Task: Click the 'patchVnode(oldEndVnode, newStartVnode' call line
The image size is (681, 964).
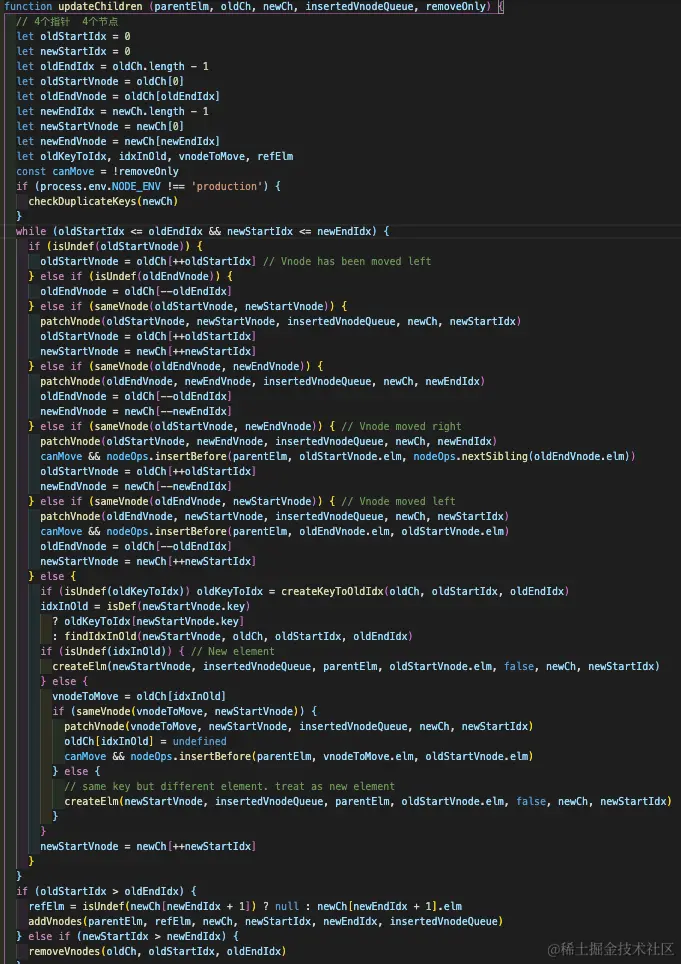Action: pos(275,516)
